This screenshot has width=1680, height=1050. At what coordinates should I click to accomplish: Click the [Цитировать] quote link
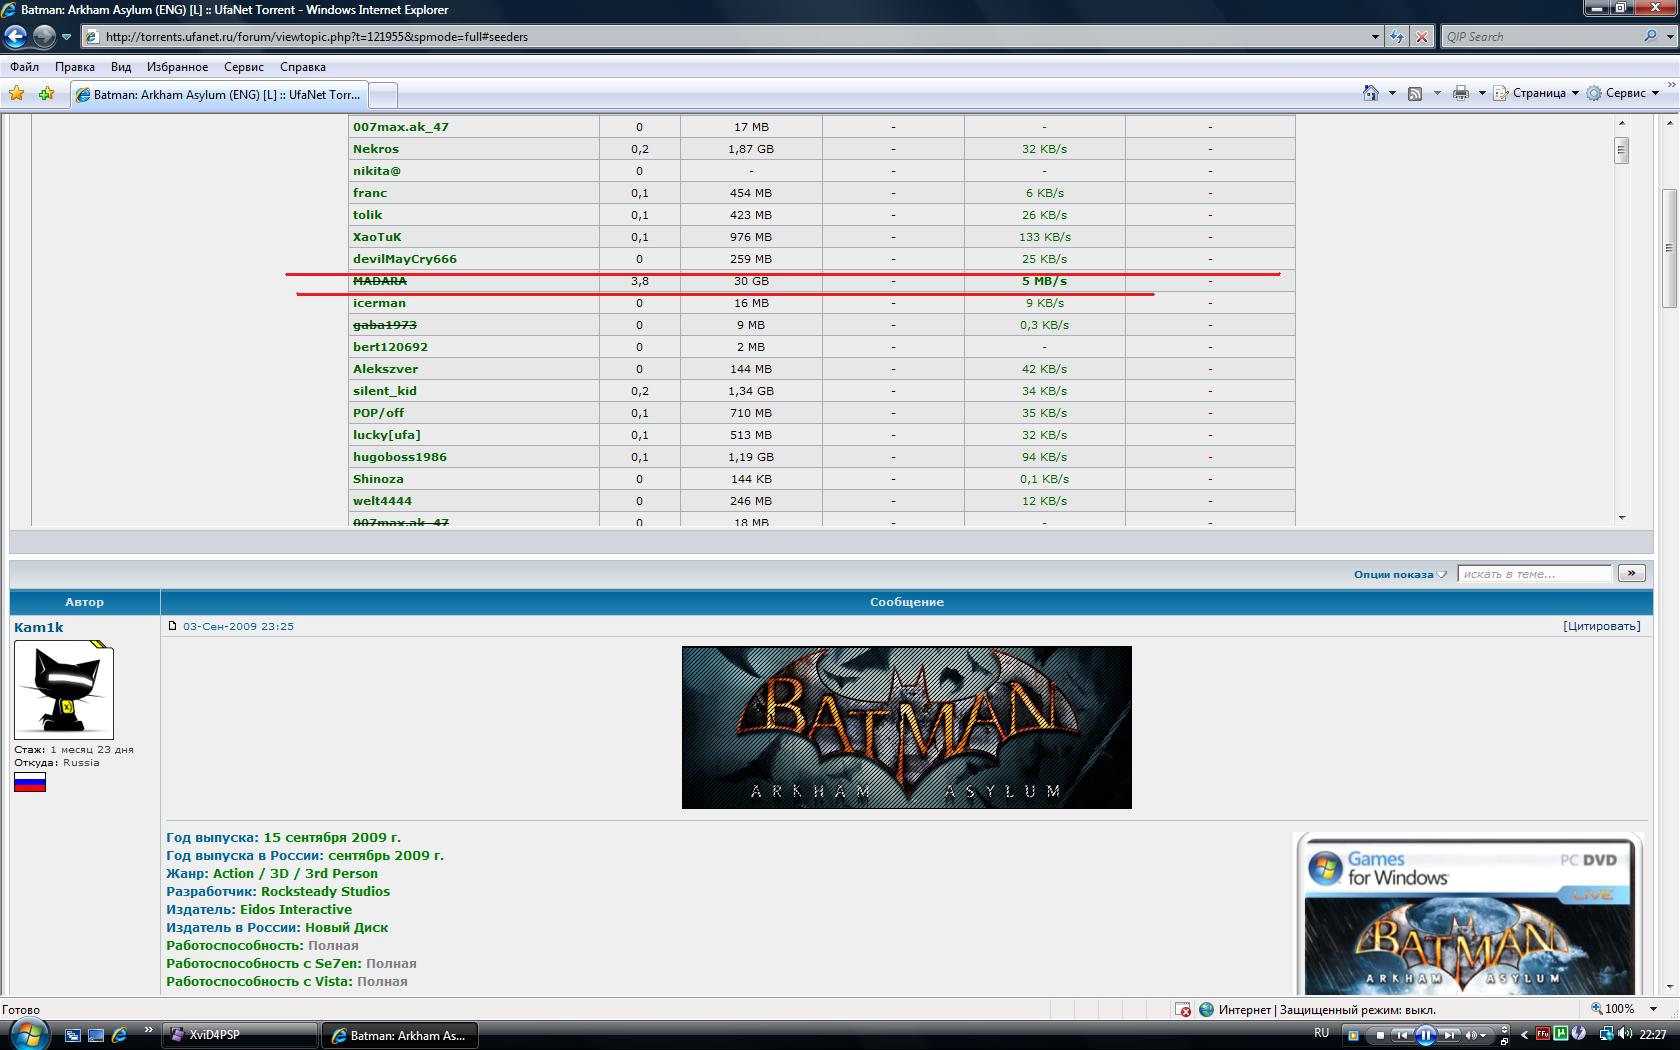coord(1602,626)
